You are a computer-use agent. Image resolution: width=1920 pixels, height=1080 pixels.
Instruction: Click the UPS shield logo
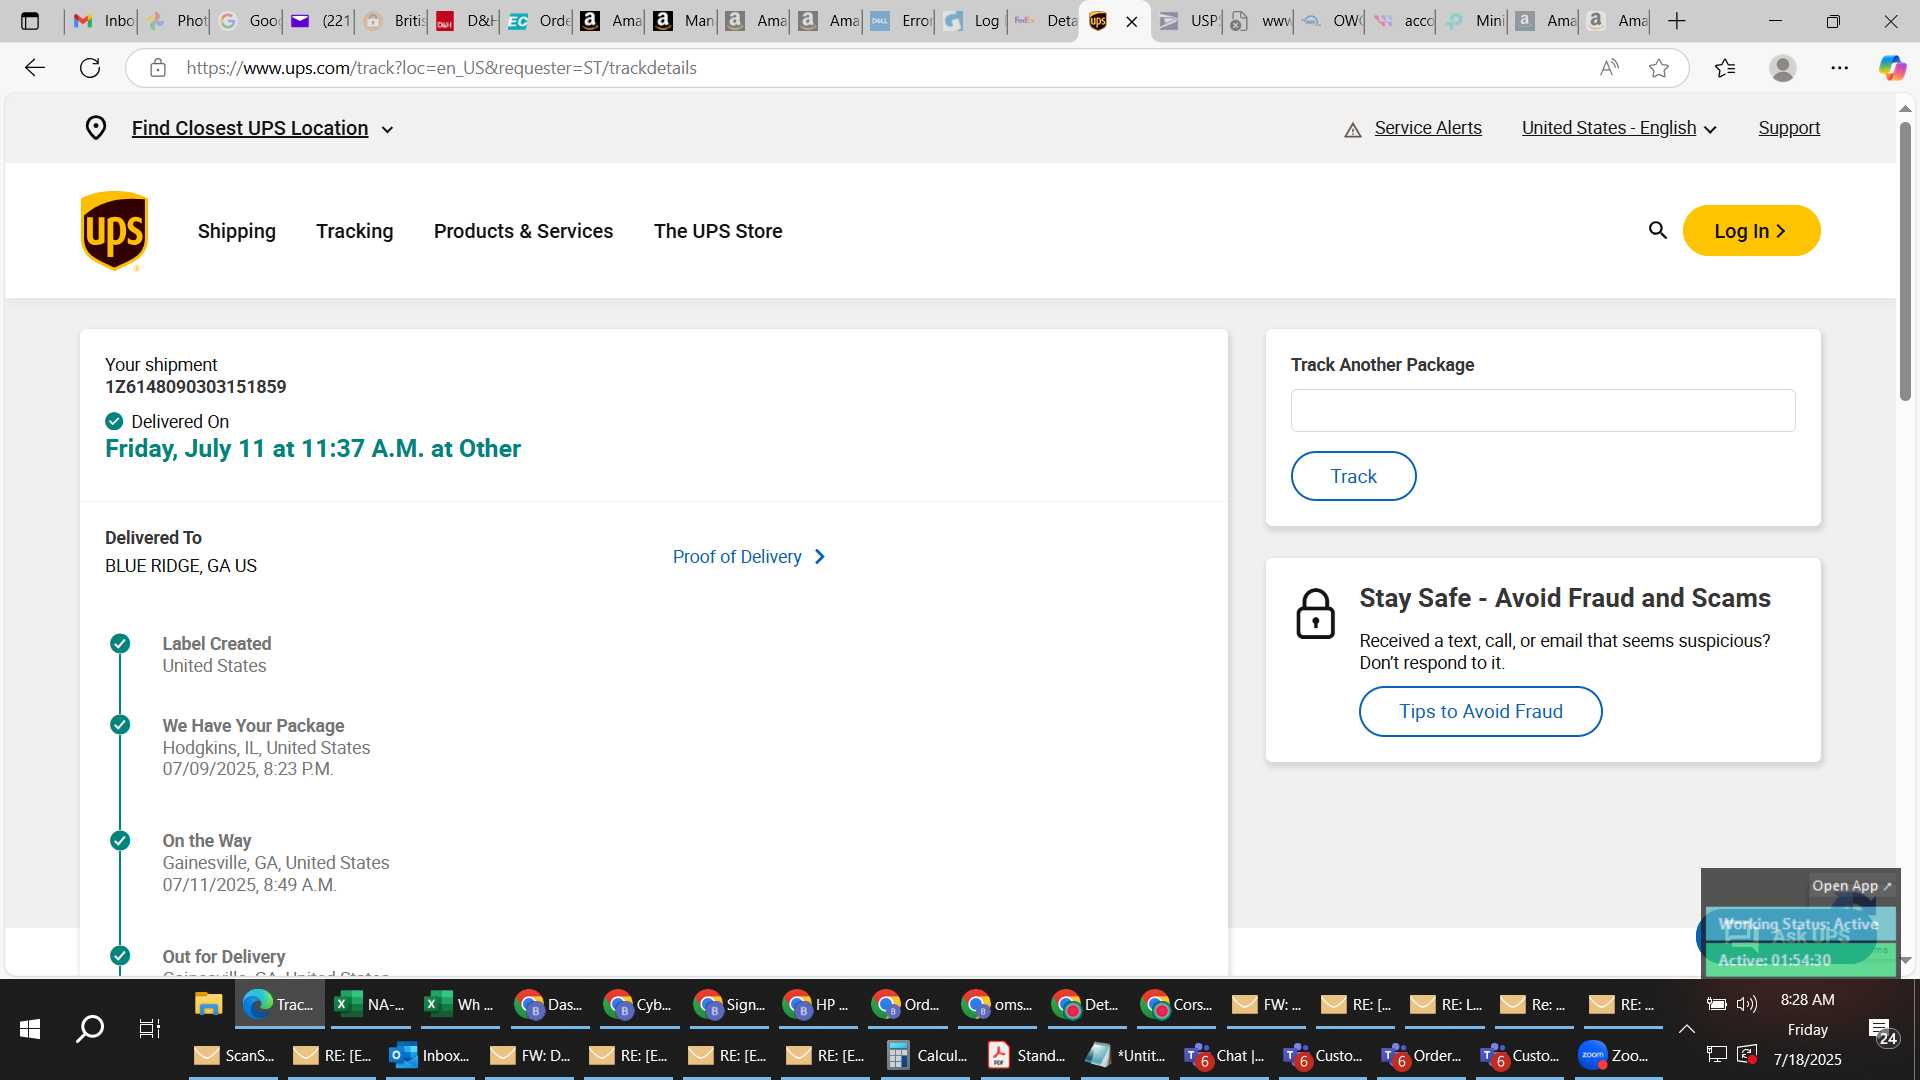pyautogui.click(x=114, y=231)
